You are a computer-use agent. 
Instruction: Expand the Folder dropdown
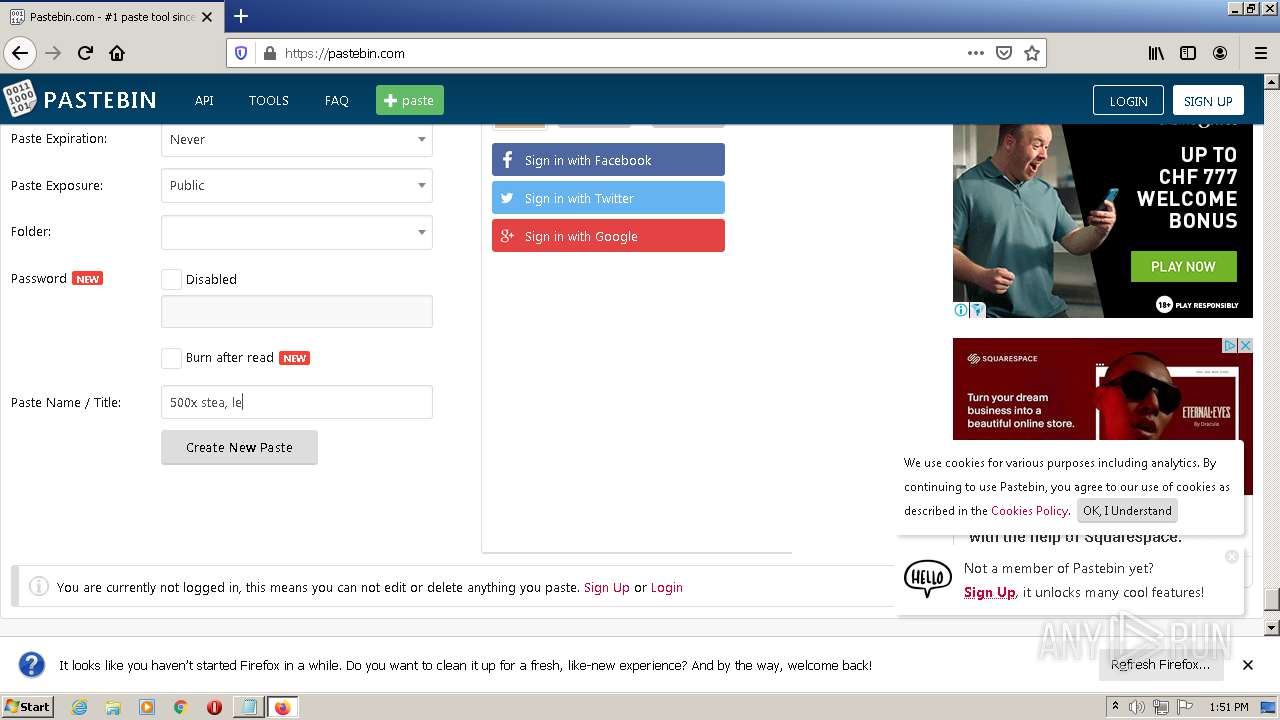(x=297, y=232)
